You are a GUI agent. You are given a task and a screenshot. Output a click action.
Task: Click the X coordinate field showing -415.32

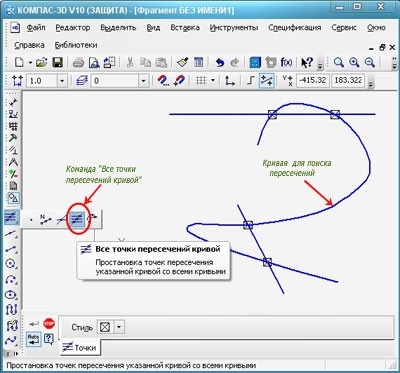tap(313, 81)
